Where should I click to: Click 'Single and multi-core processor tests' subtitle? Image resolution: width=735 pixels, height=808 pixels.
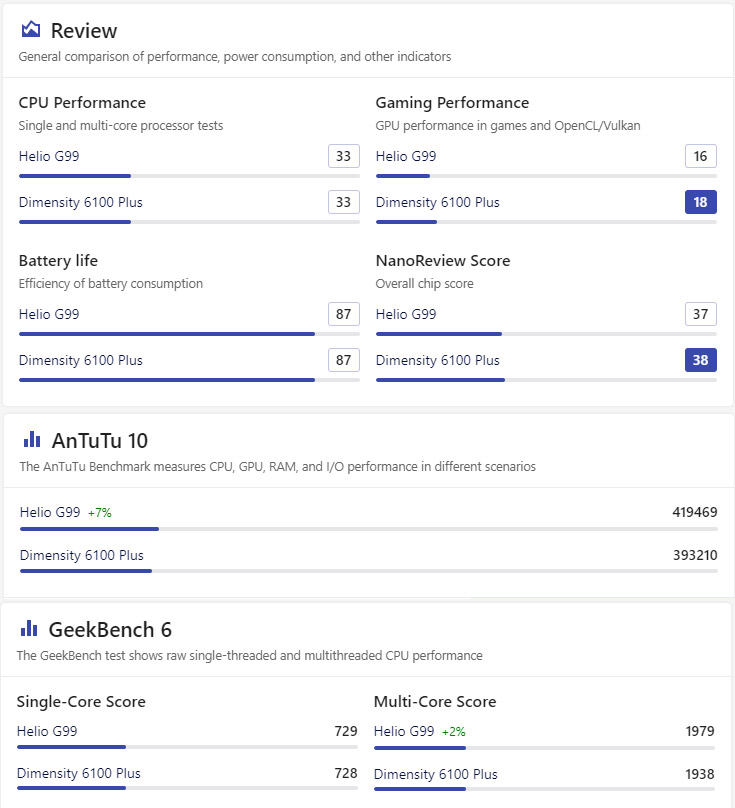[x=121, y=126]
